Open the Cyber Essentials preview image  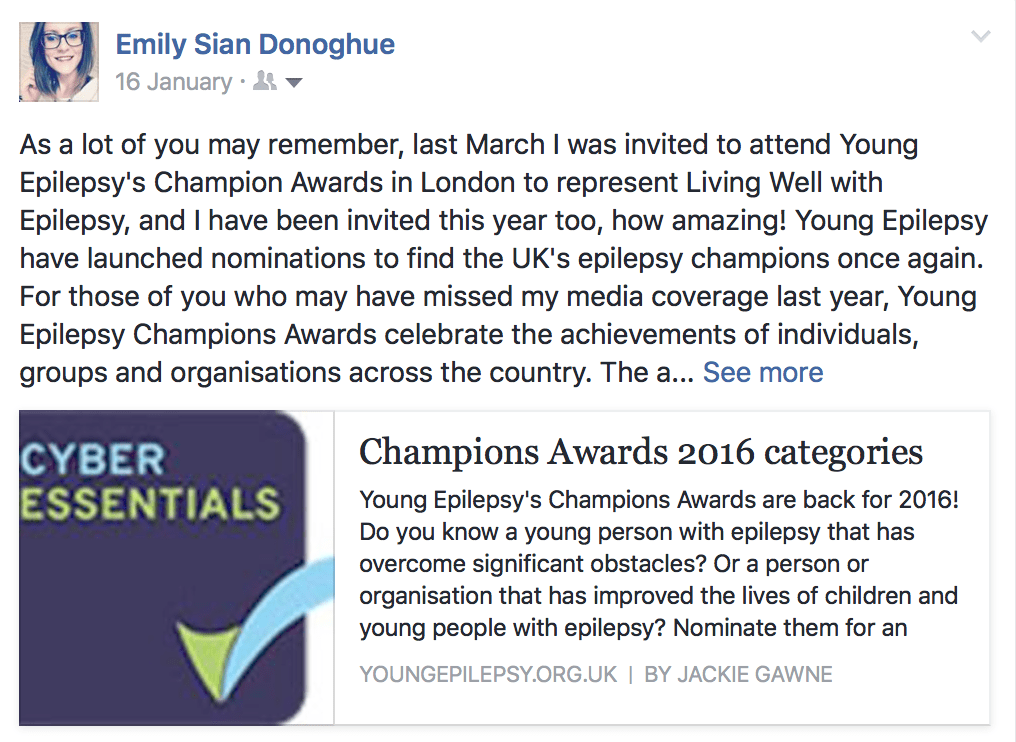click(176, 567)
